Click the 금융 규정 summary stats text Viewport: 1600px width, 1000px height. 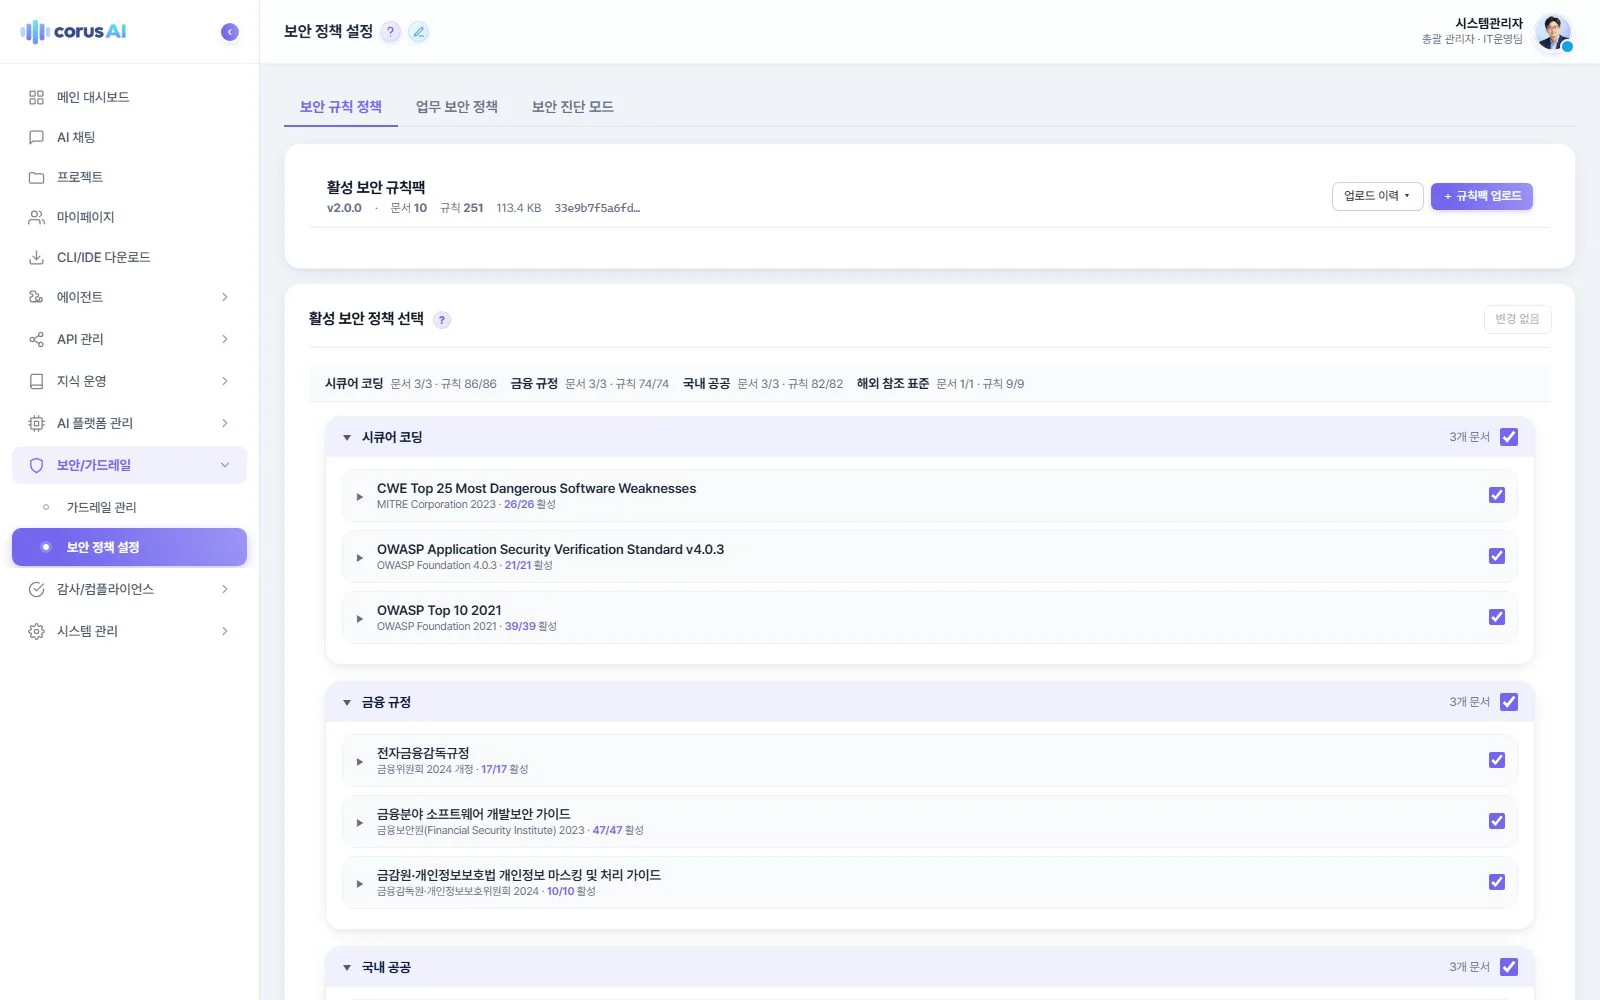pos(617,384)
